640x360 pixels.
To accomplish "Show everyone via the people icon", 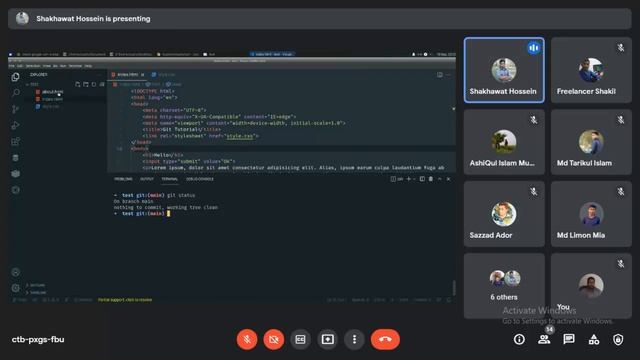I will (544, 339).
